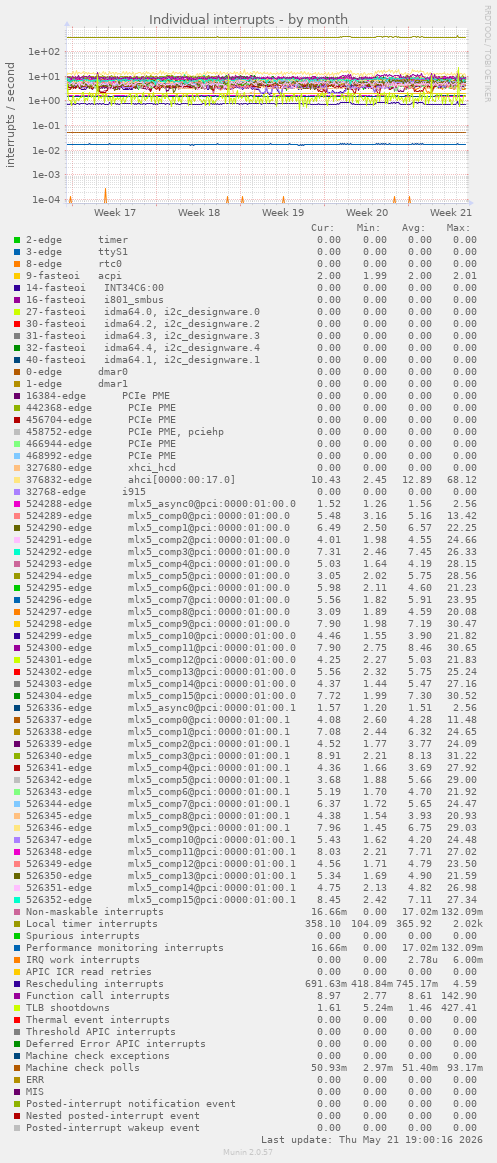Click the TLB shootdowns legend color square
This screenshot has width=497, height=1163.
tap(17, 1007)
